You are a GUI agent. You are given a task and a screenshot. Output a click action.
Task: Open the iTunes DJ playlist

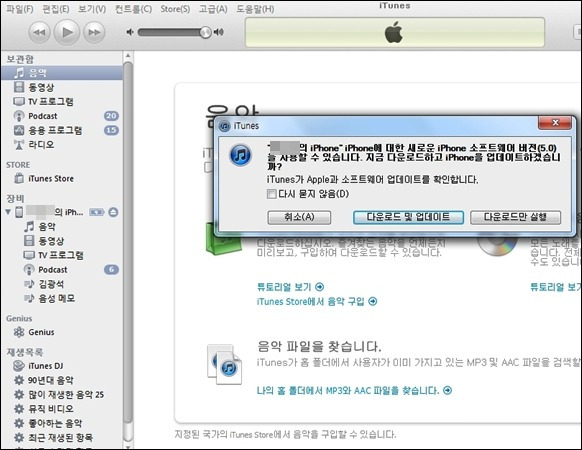pos(62,366)
